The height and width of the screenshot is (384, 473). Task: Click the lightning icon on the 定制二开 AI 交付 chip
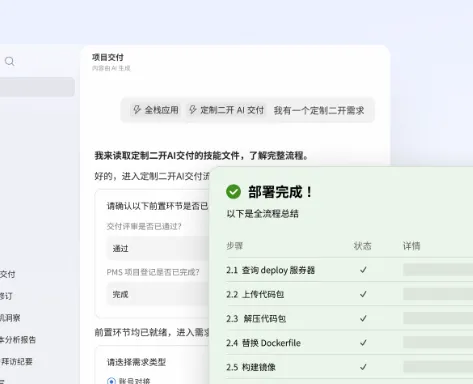click(193, 110)
